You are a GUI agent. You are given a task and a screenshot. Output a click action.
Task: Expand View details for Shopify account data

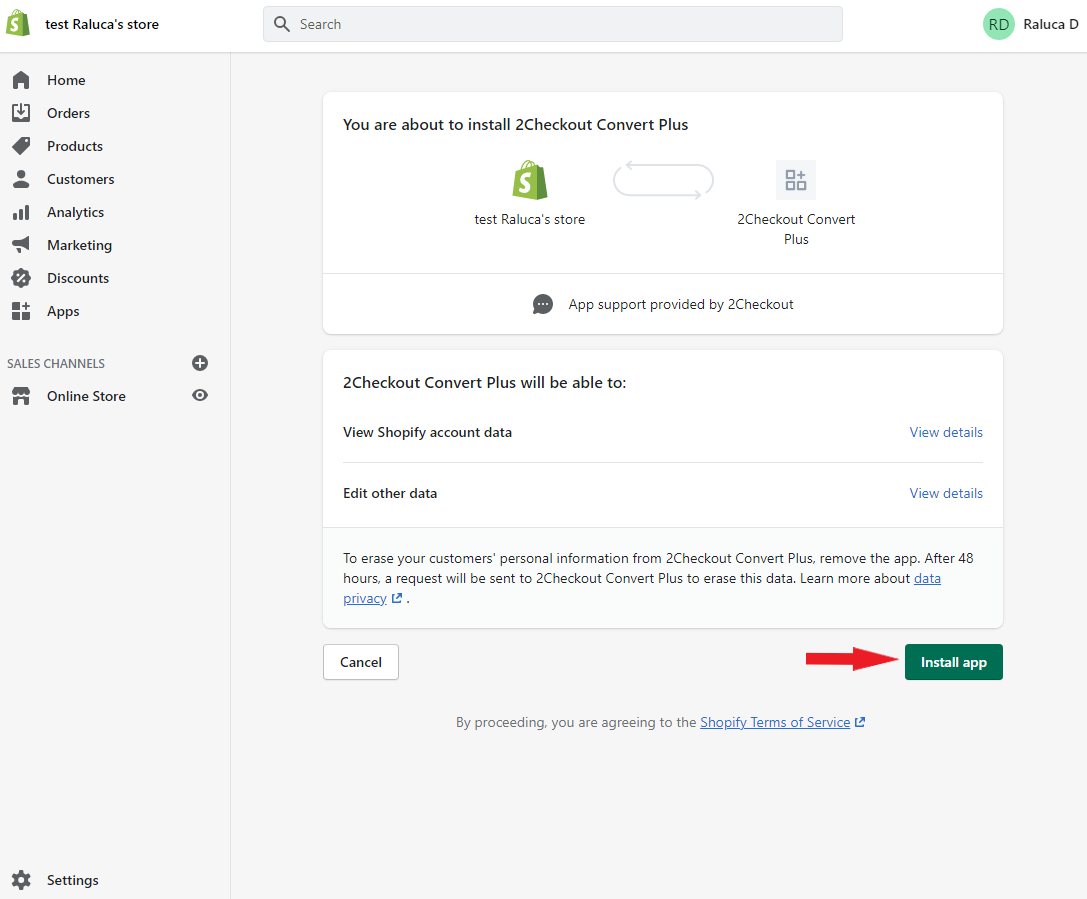point(945,432)
